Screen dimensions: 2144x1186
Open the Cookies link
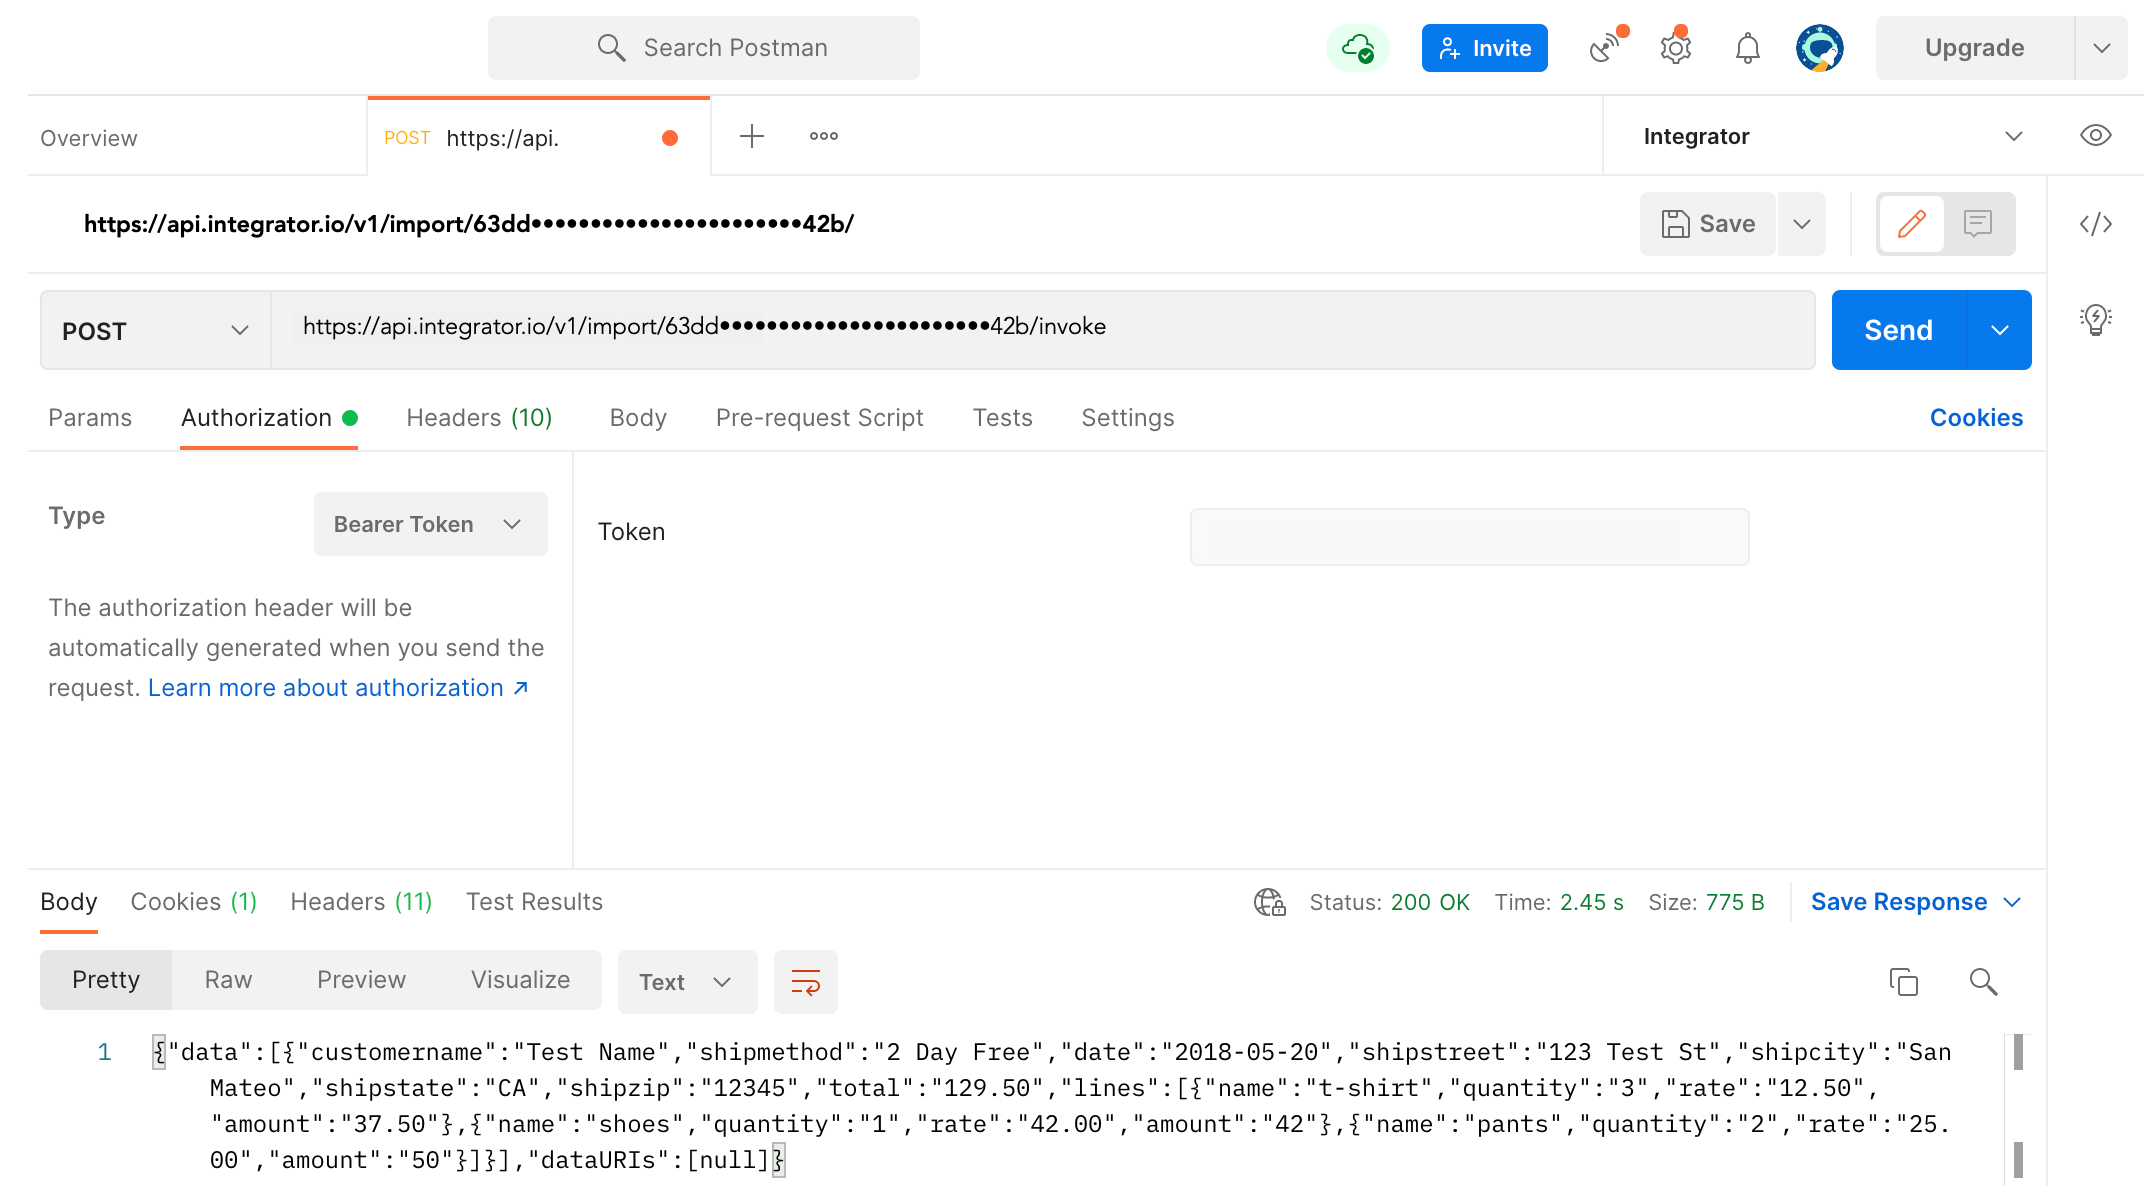[x=1976, y=418]
